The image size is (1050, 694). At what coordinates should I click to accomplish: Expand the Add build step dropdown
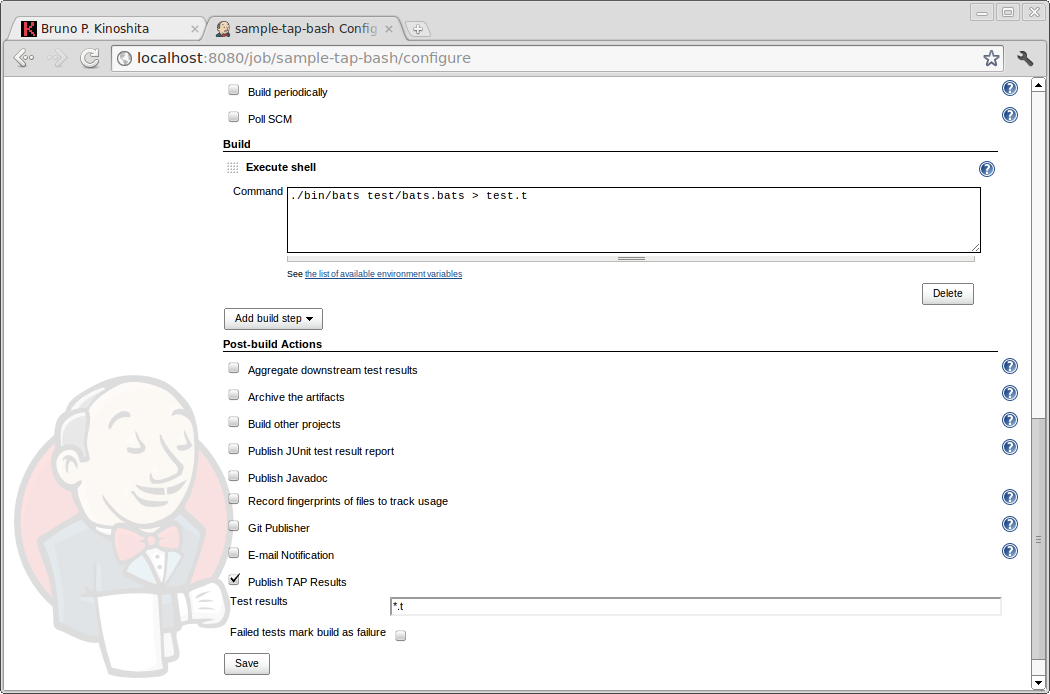(273, 319)
